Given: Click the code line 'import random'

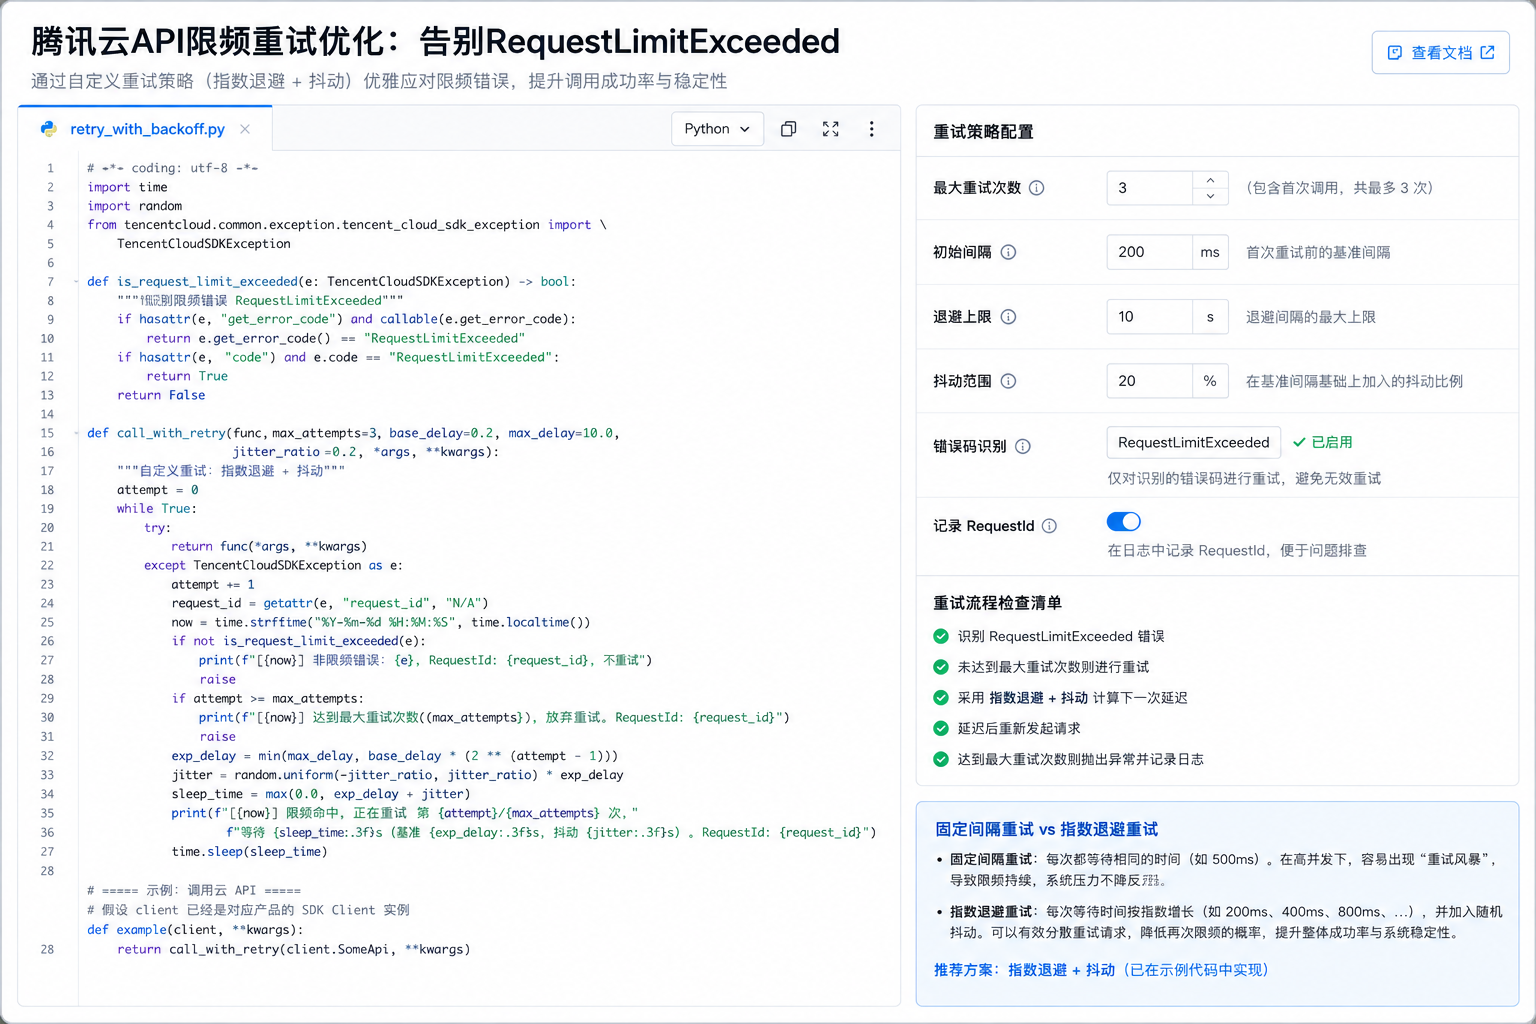Looking at the screenshot, I should (x=134, y=206).
